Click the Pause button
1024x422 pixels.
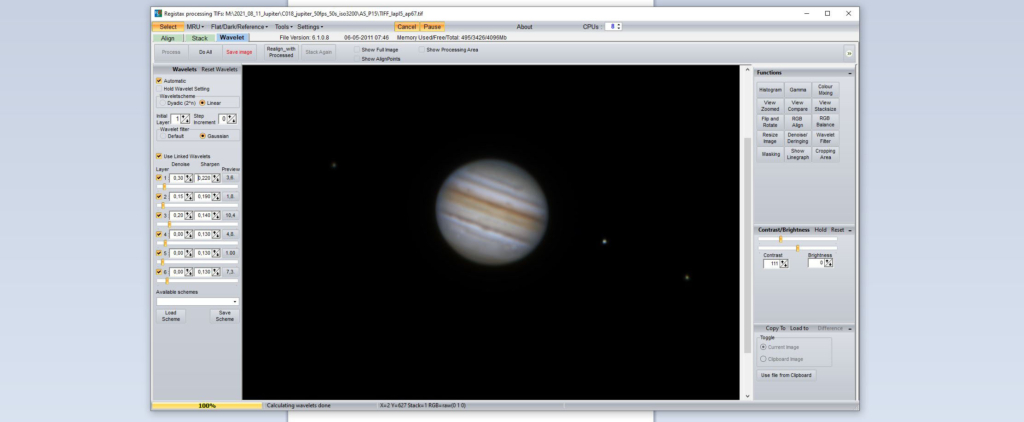tap(432, 27)
